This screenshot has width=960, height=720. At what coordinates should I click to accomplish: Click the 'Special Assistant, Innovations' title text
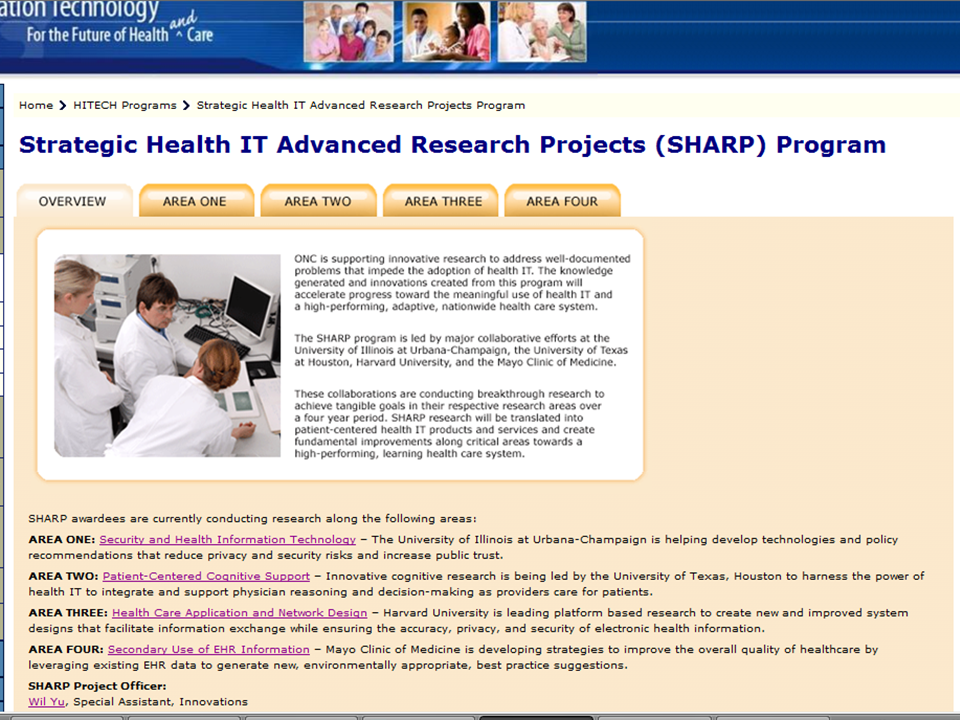(x=160, y=702)
